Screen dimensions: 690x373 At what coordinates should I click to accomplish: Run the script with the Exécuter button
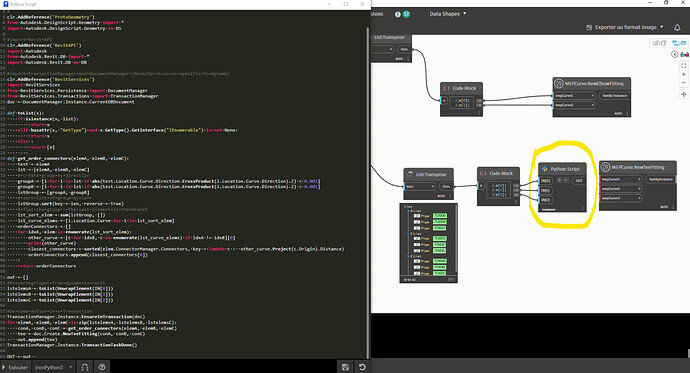[15, 367]
